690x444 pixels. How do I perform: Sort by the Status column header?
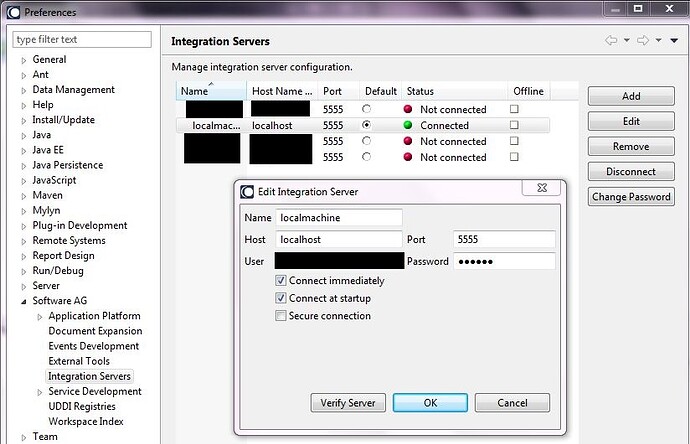(x=455, y=91)
